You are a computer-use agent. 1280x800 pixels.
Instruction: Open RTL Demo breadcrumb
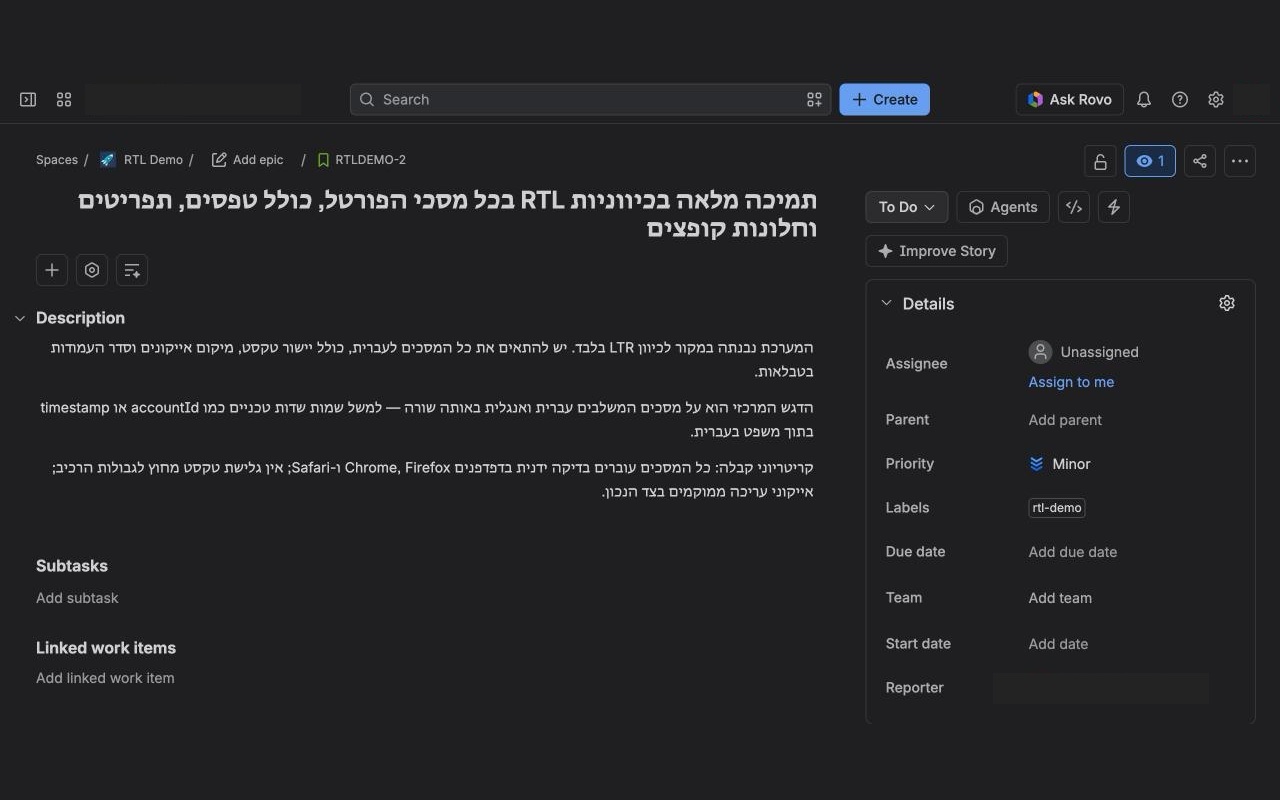coord(142,160)
